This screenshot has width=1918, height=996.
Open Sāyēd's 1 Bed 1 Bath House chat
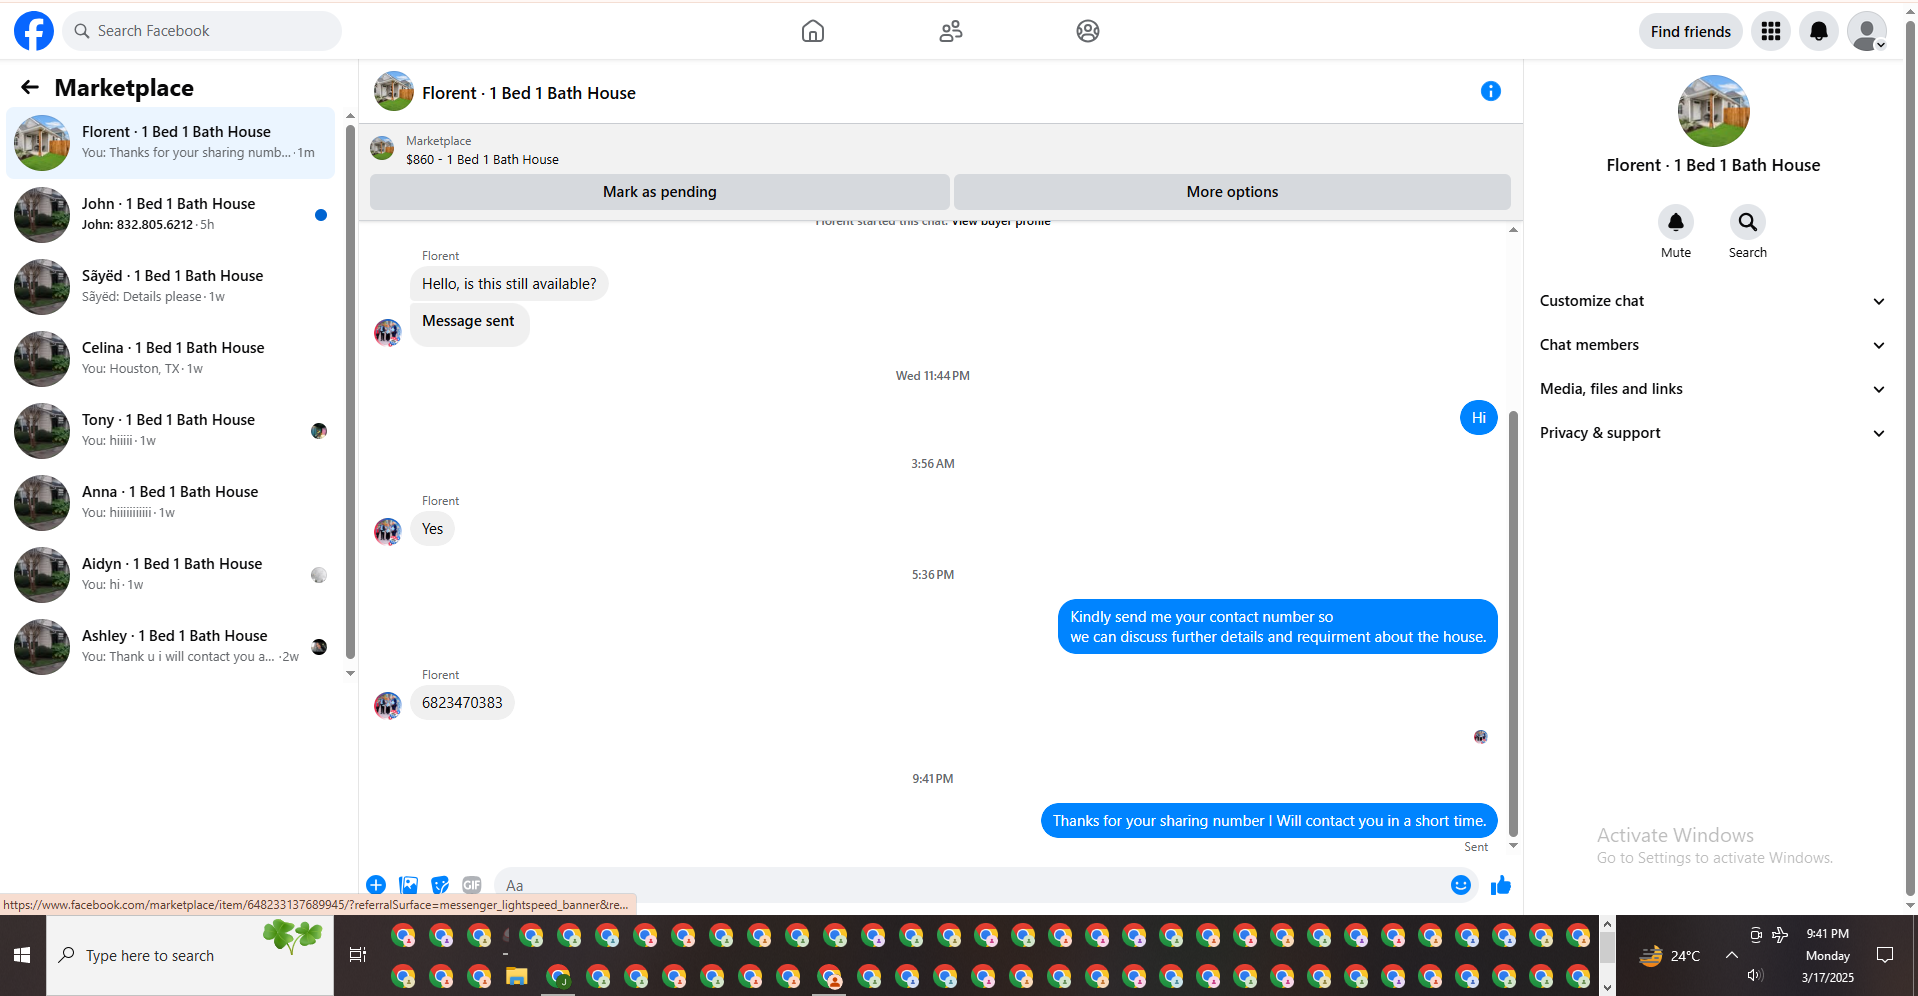[171, 287]
